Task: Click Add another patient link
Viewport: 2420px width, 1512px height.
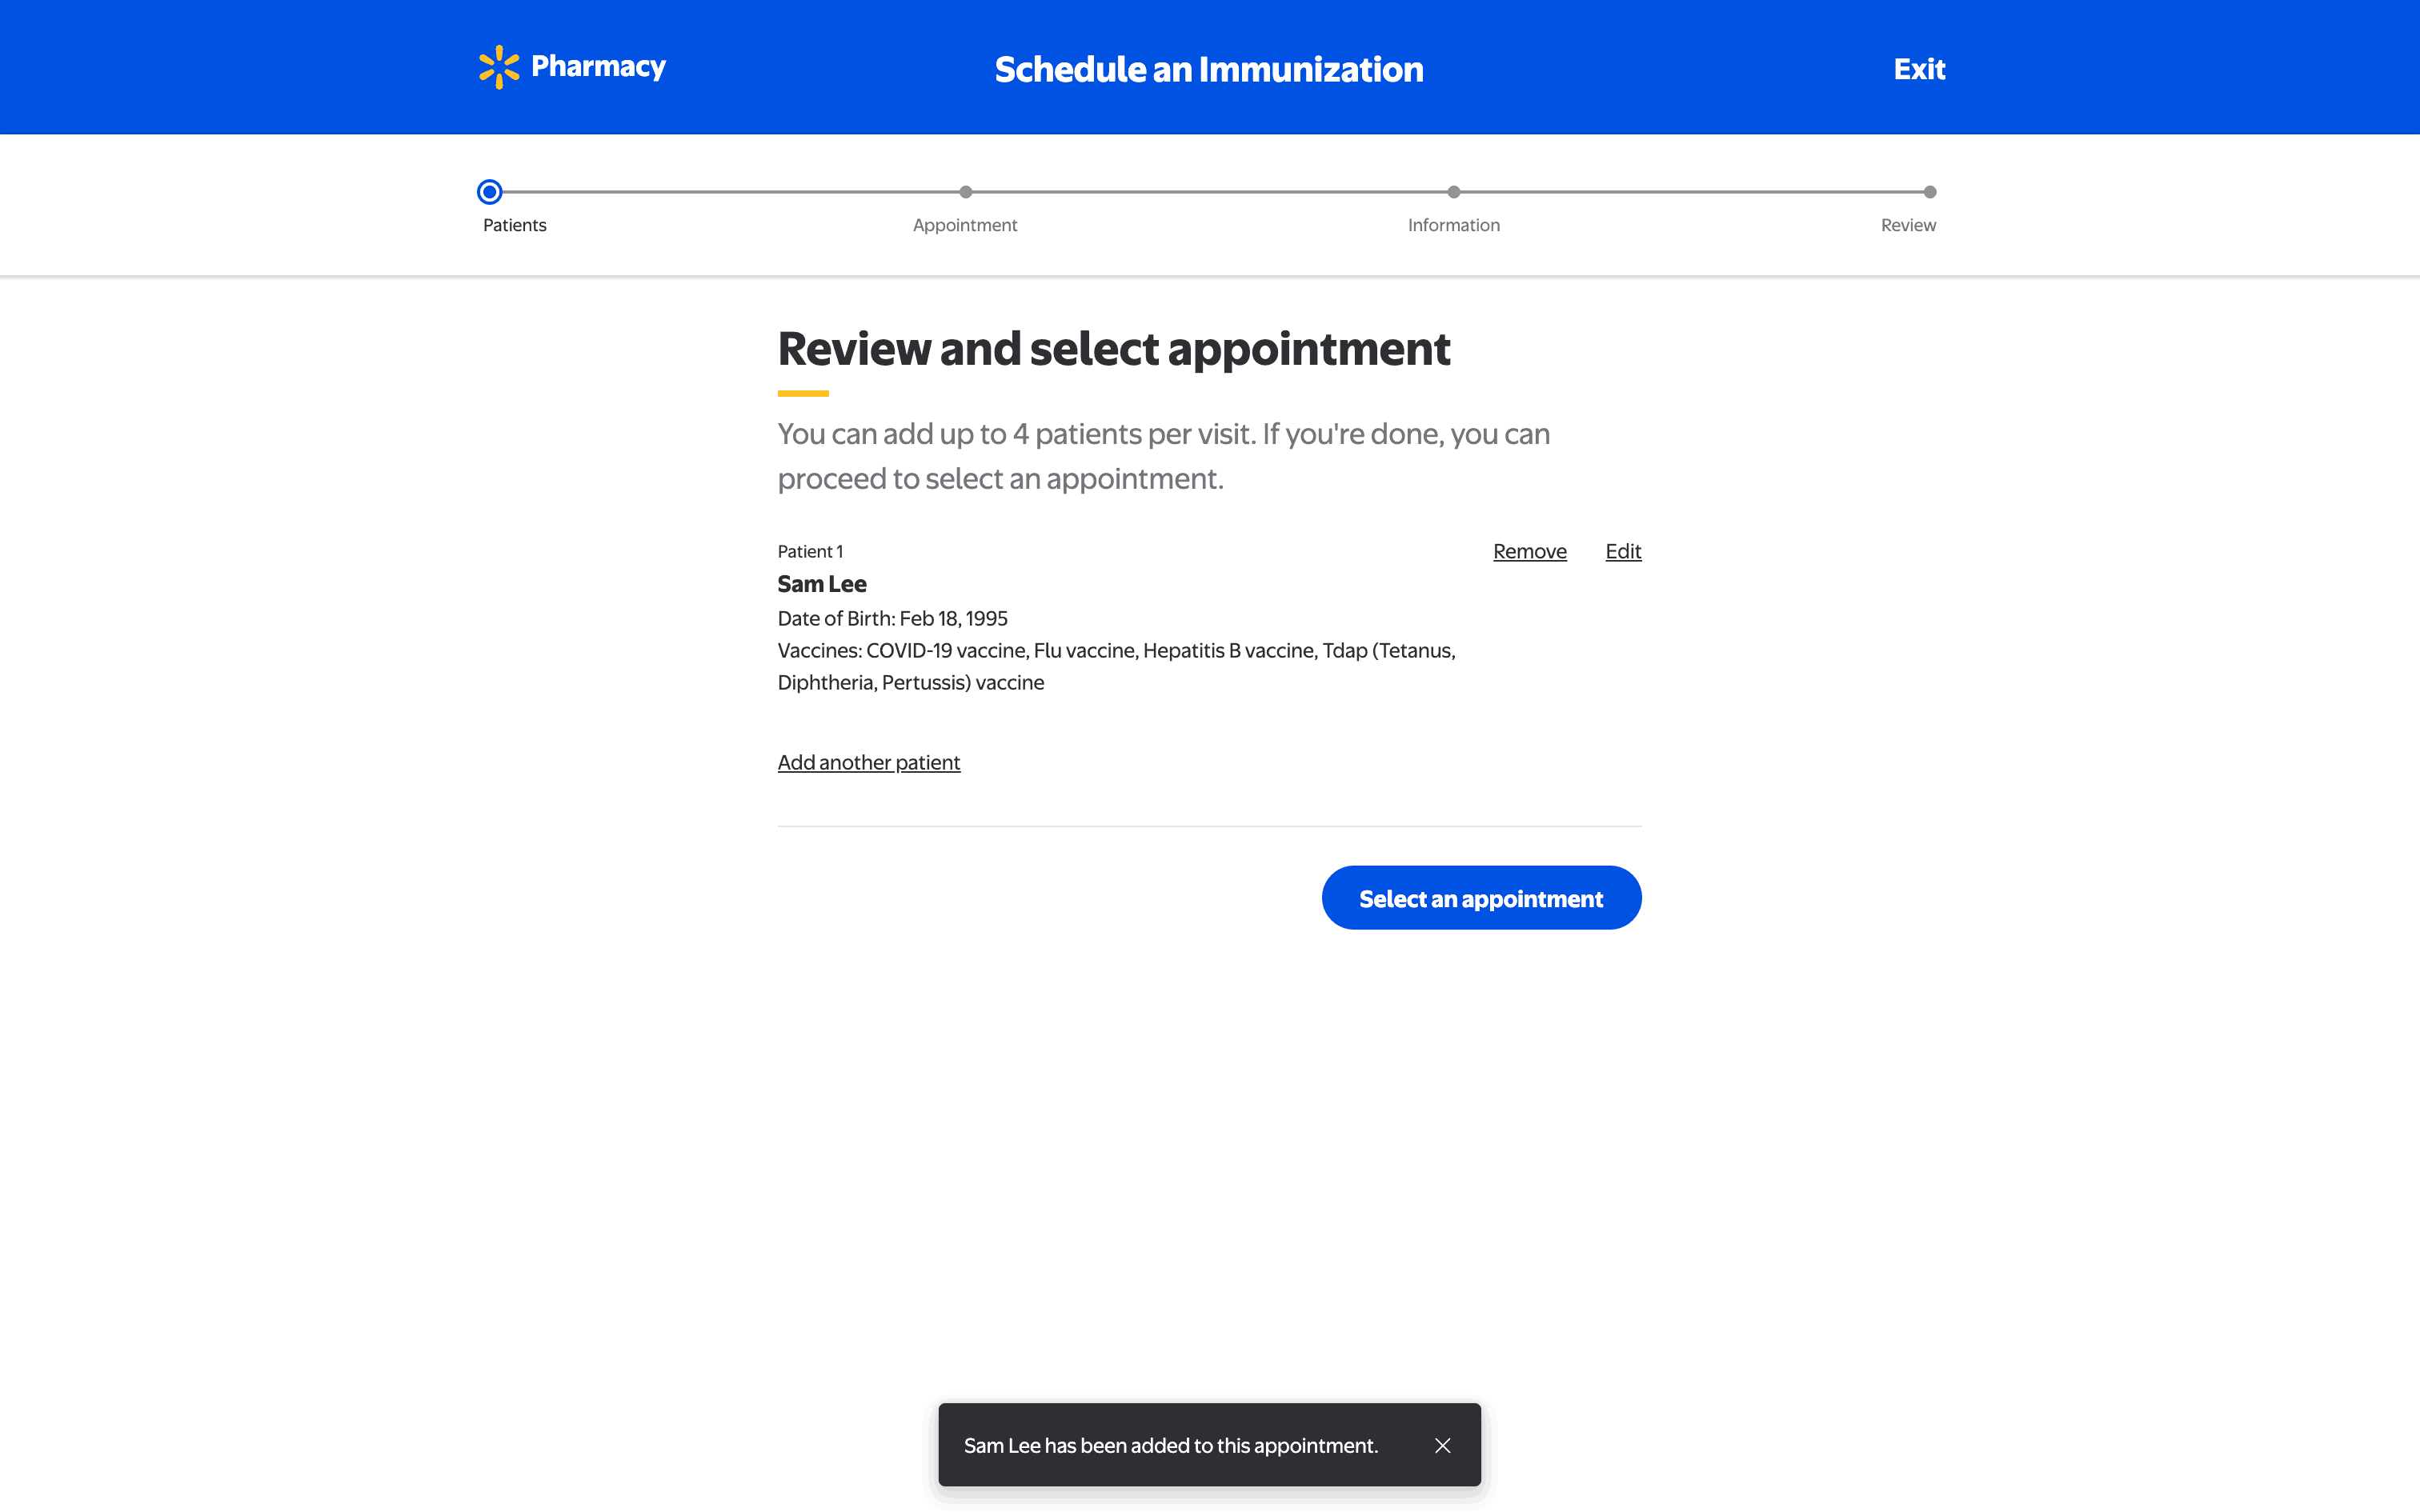Action: pyautogui.click(x=868, y=762)
